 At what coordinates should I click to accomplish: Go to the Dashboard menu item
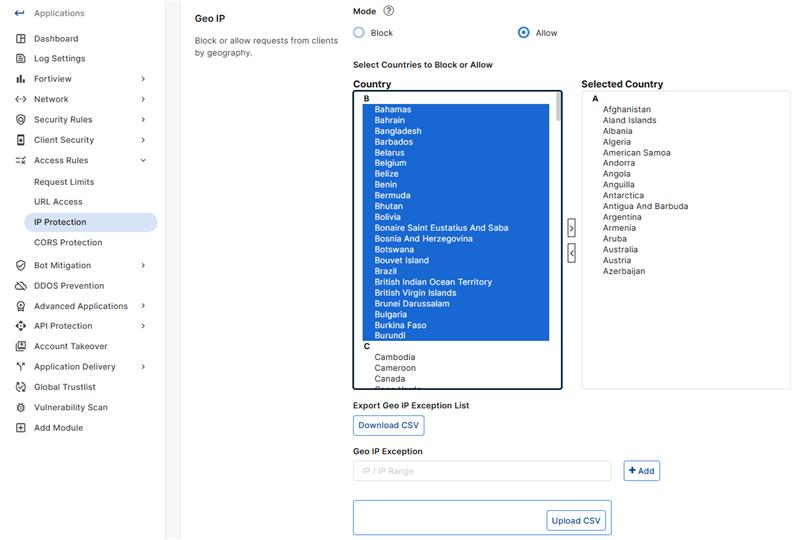(56, 38)
